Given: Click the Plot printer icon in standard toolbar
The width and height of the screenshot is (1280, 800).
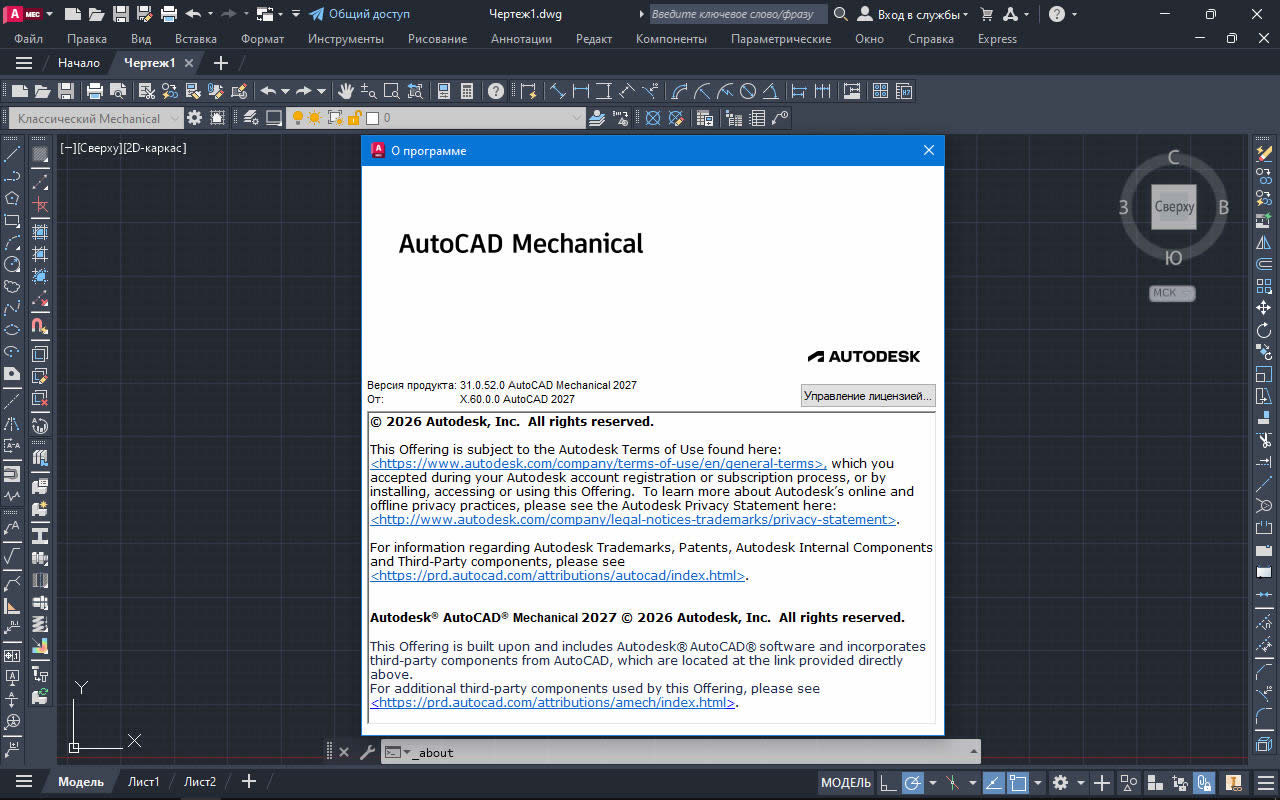Looking at the screenshot, I should 95,91.
